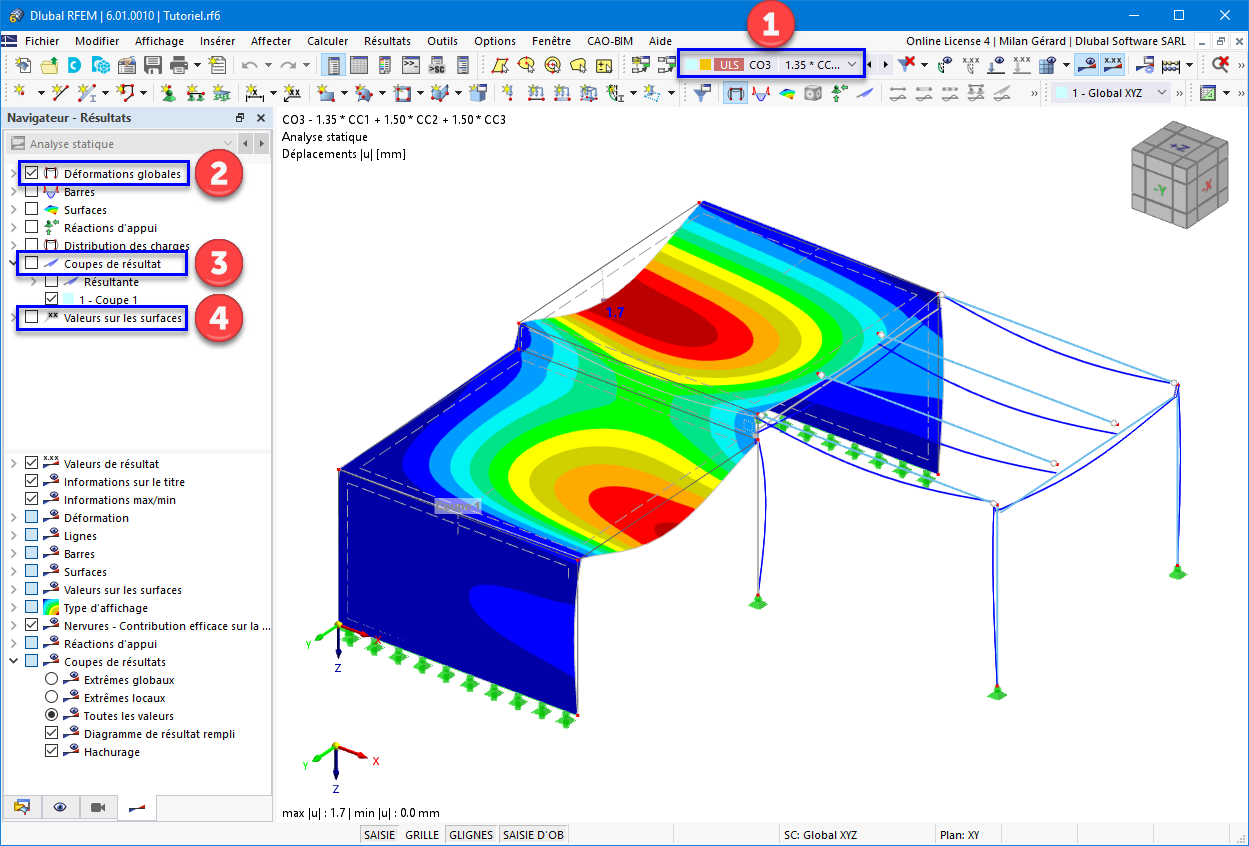This screenshot has height=846, width=1249.
Task: Click the Redo arrow icon
Action: tap(288, 65)
